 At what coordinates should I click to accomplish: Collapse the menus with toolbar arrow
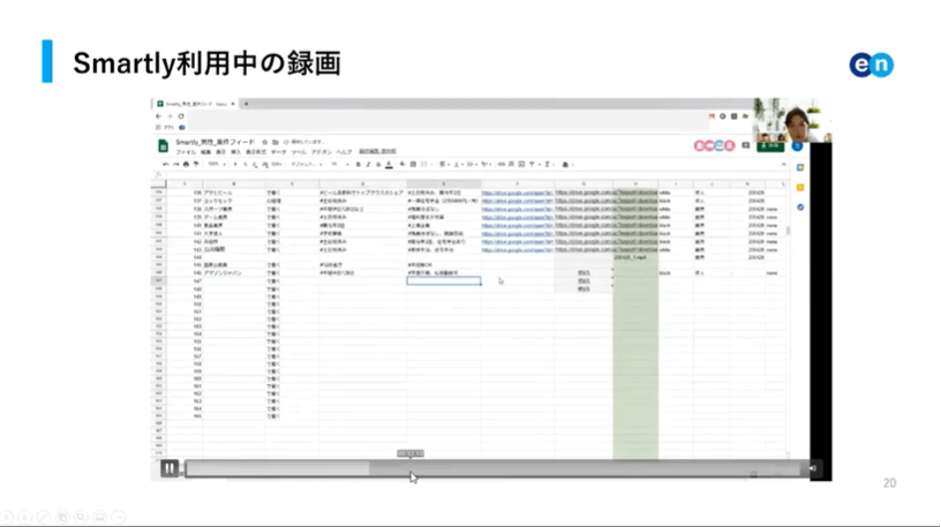coord(783,164)
